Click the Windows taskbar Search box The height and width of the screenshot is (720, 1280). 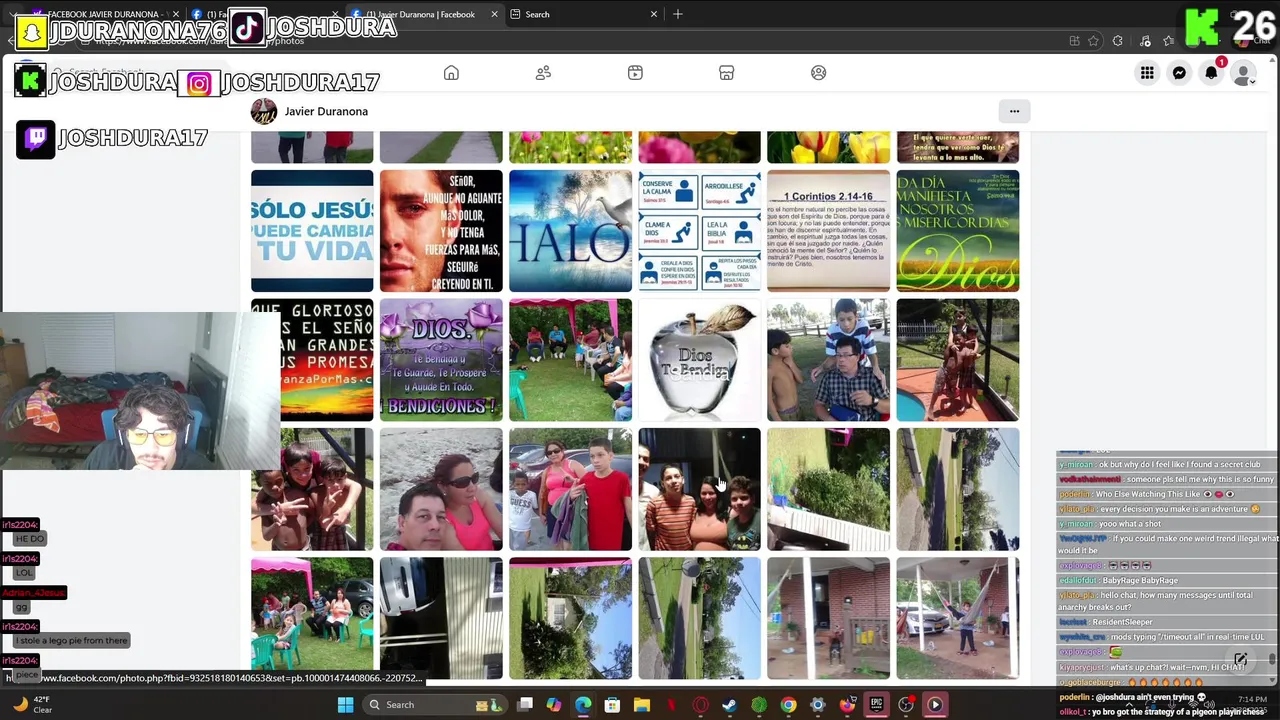435,704
